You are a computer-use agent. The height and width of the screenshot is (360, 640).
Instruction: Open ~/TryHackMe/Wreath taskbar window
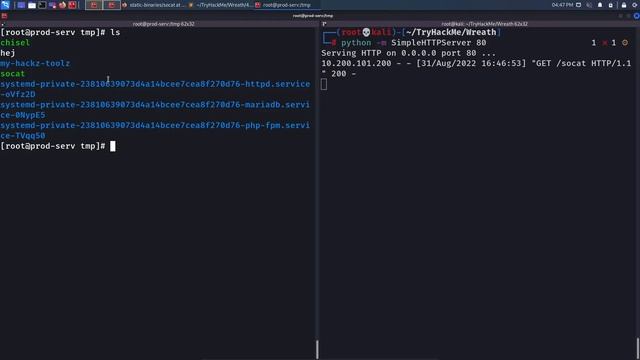point(221,5)
